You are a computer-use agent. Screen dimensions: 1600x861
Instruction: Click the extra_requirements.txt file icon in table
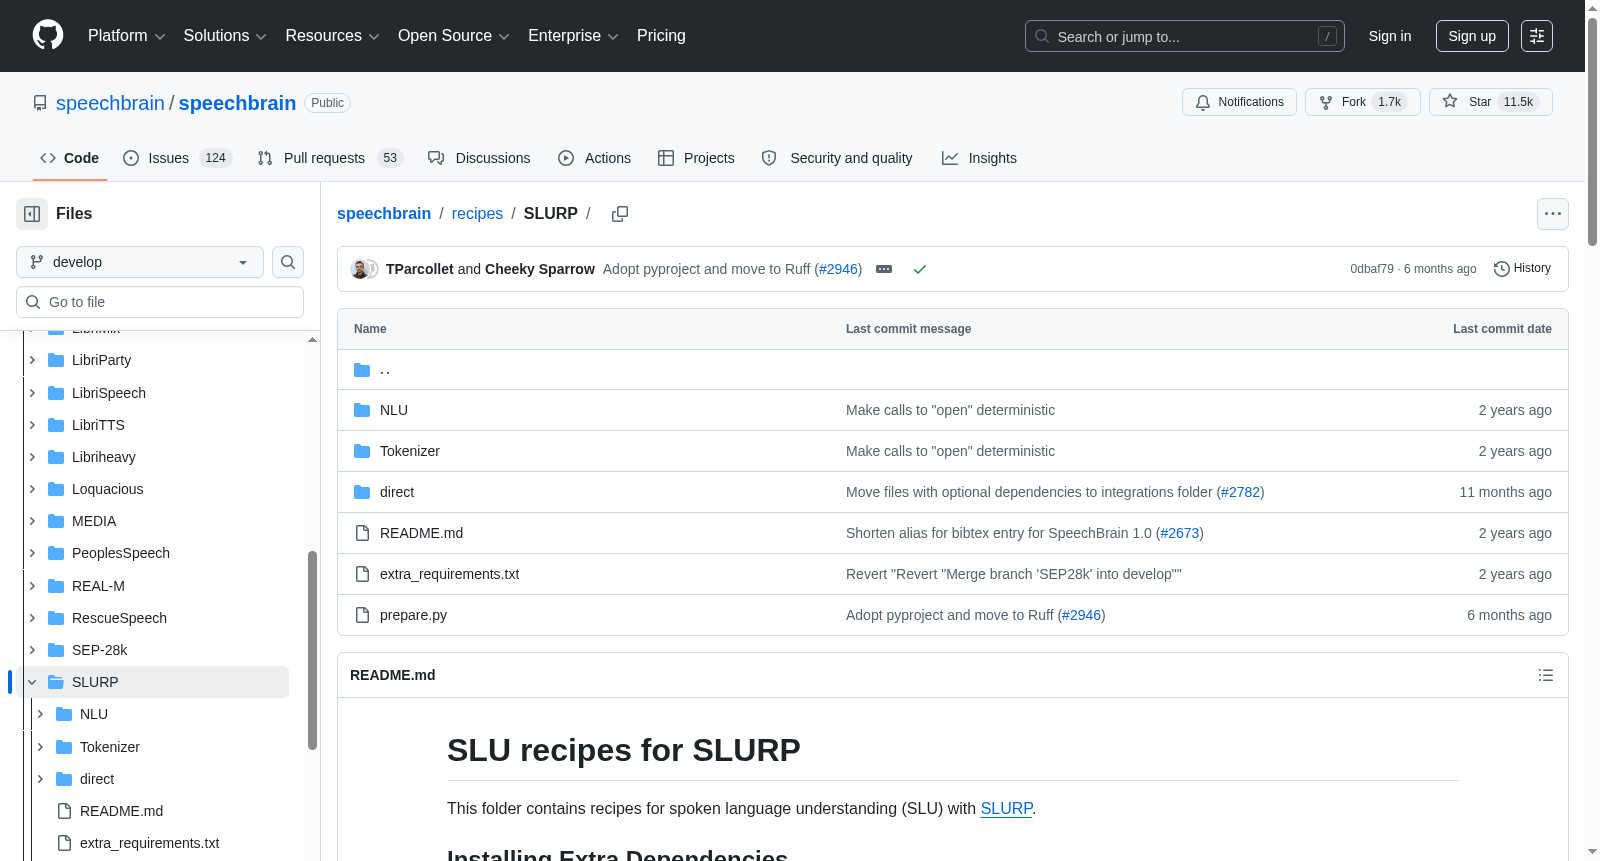362,574
